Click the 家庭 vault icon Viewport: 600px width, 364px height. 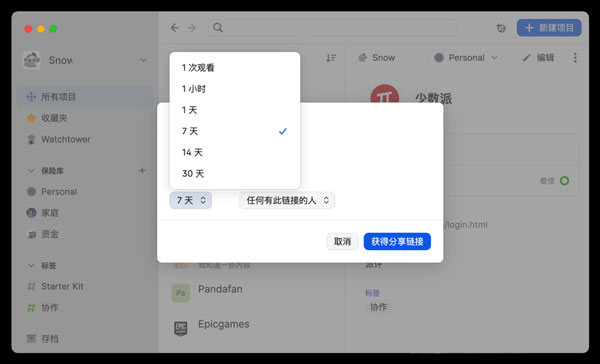coord(31,213)
